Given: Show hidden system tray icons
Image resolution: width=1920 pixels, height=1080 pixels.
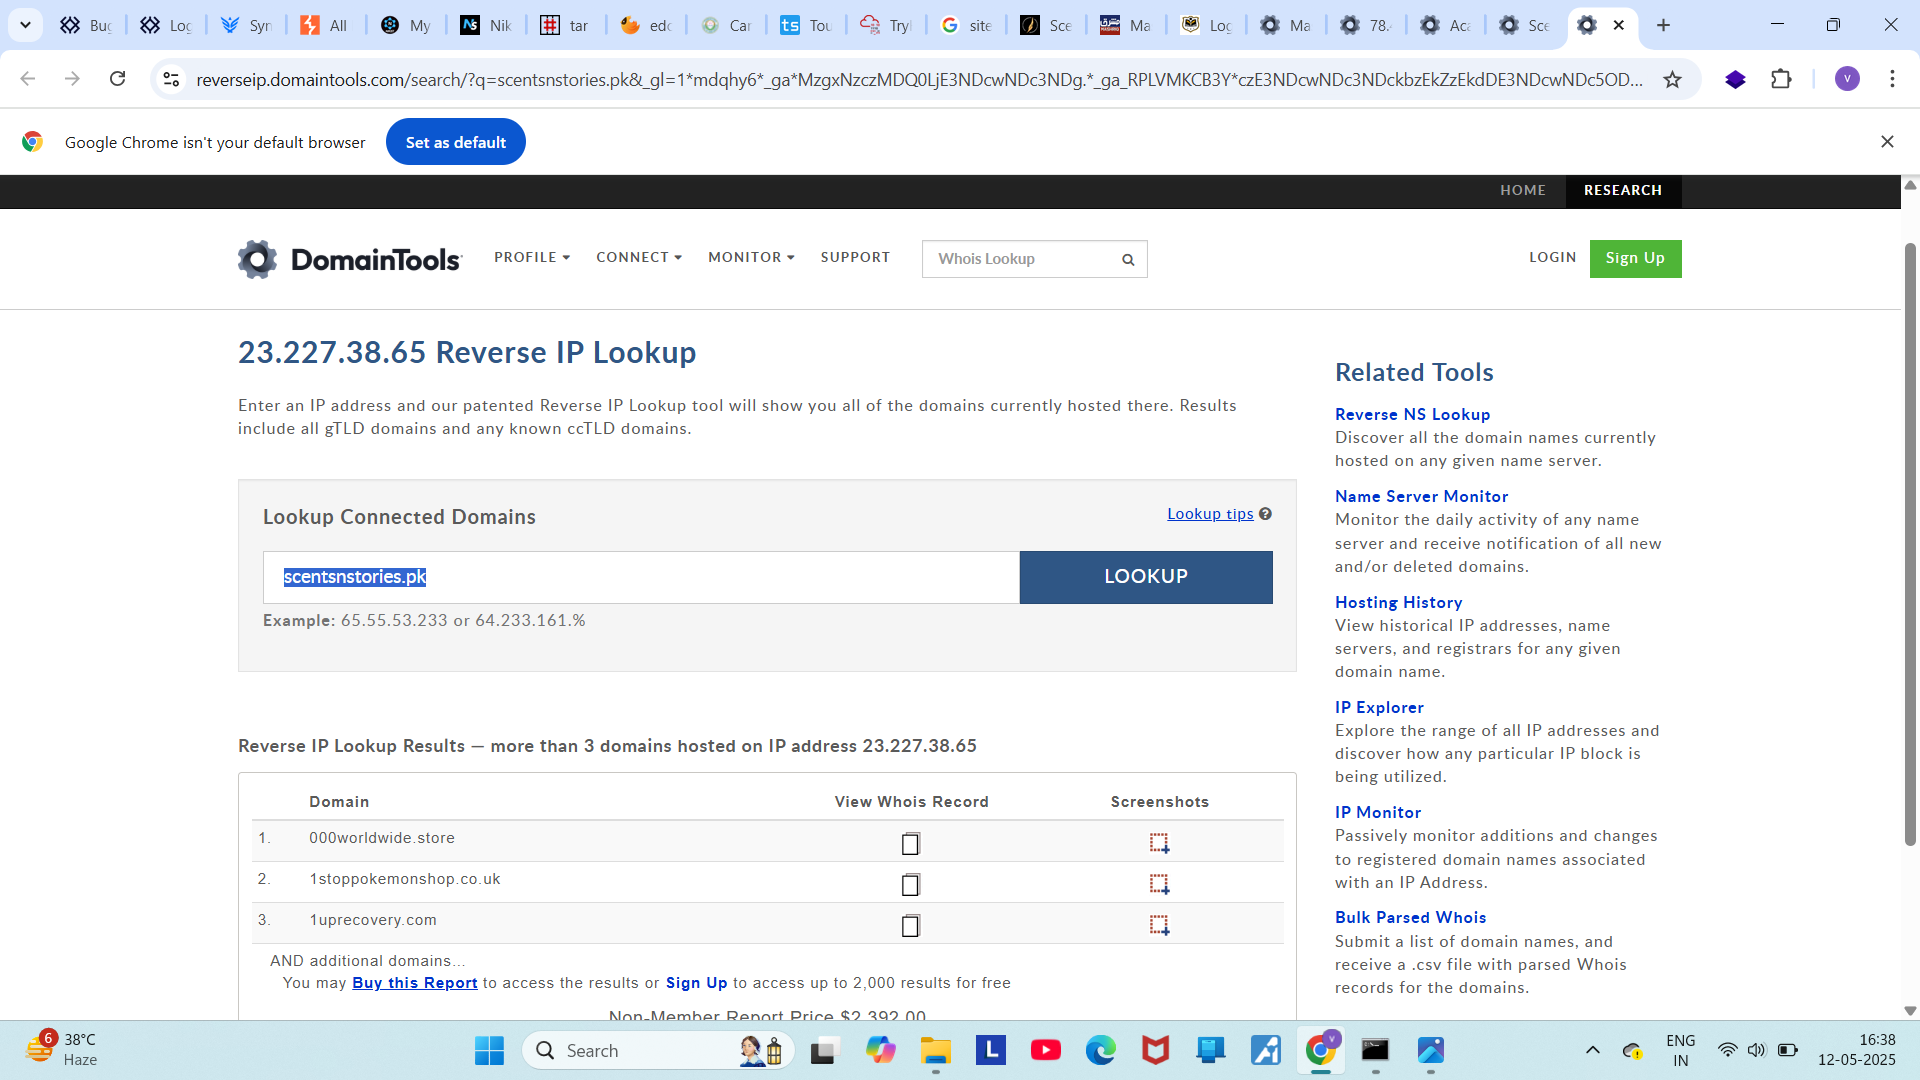Looking at the screenshot, I should [x=1593, y=1051].
